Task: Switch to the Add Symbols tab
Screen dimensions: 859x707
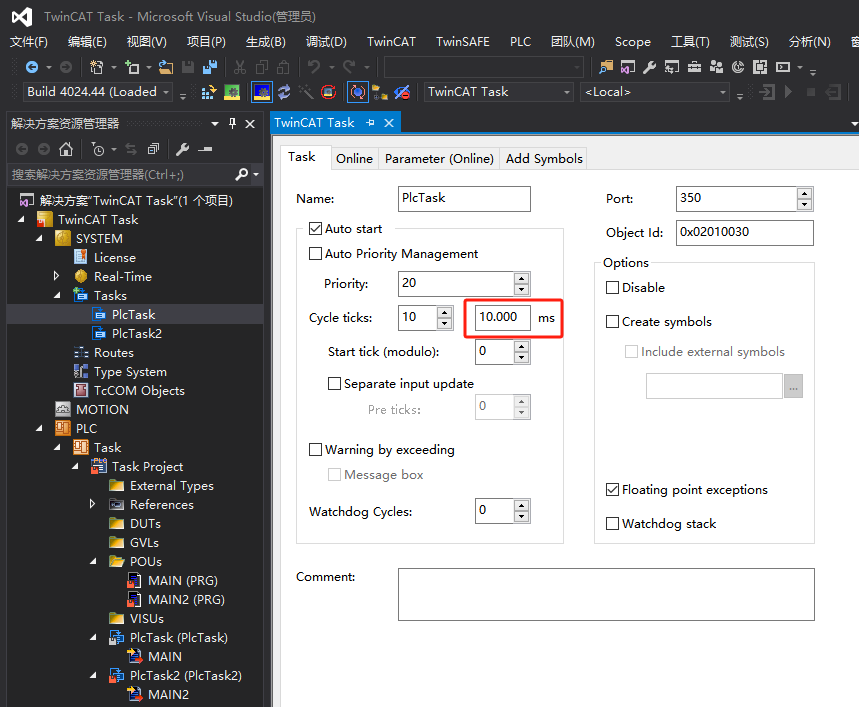Action: click(544, 159)
